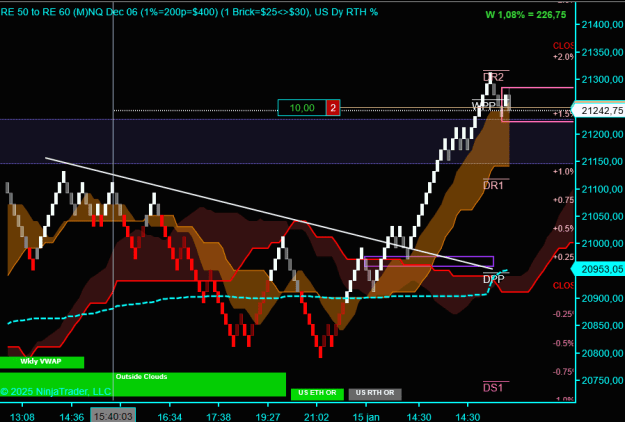This screenshot has width=625, height=422.
Task: Click the +0.5% level label
Action: coord(563,229)
